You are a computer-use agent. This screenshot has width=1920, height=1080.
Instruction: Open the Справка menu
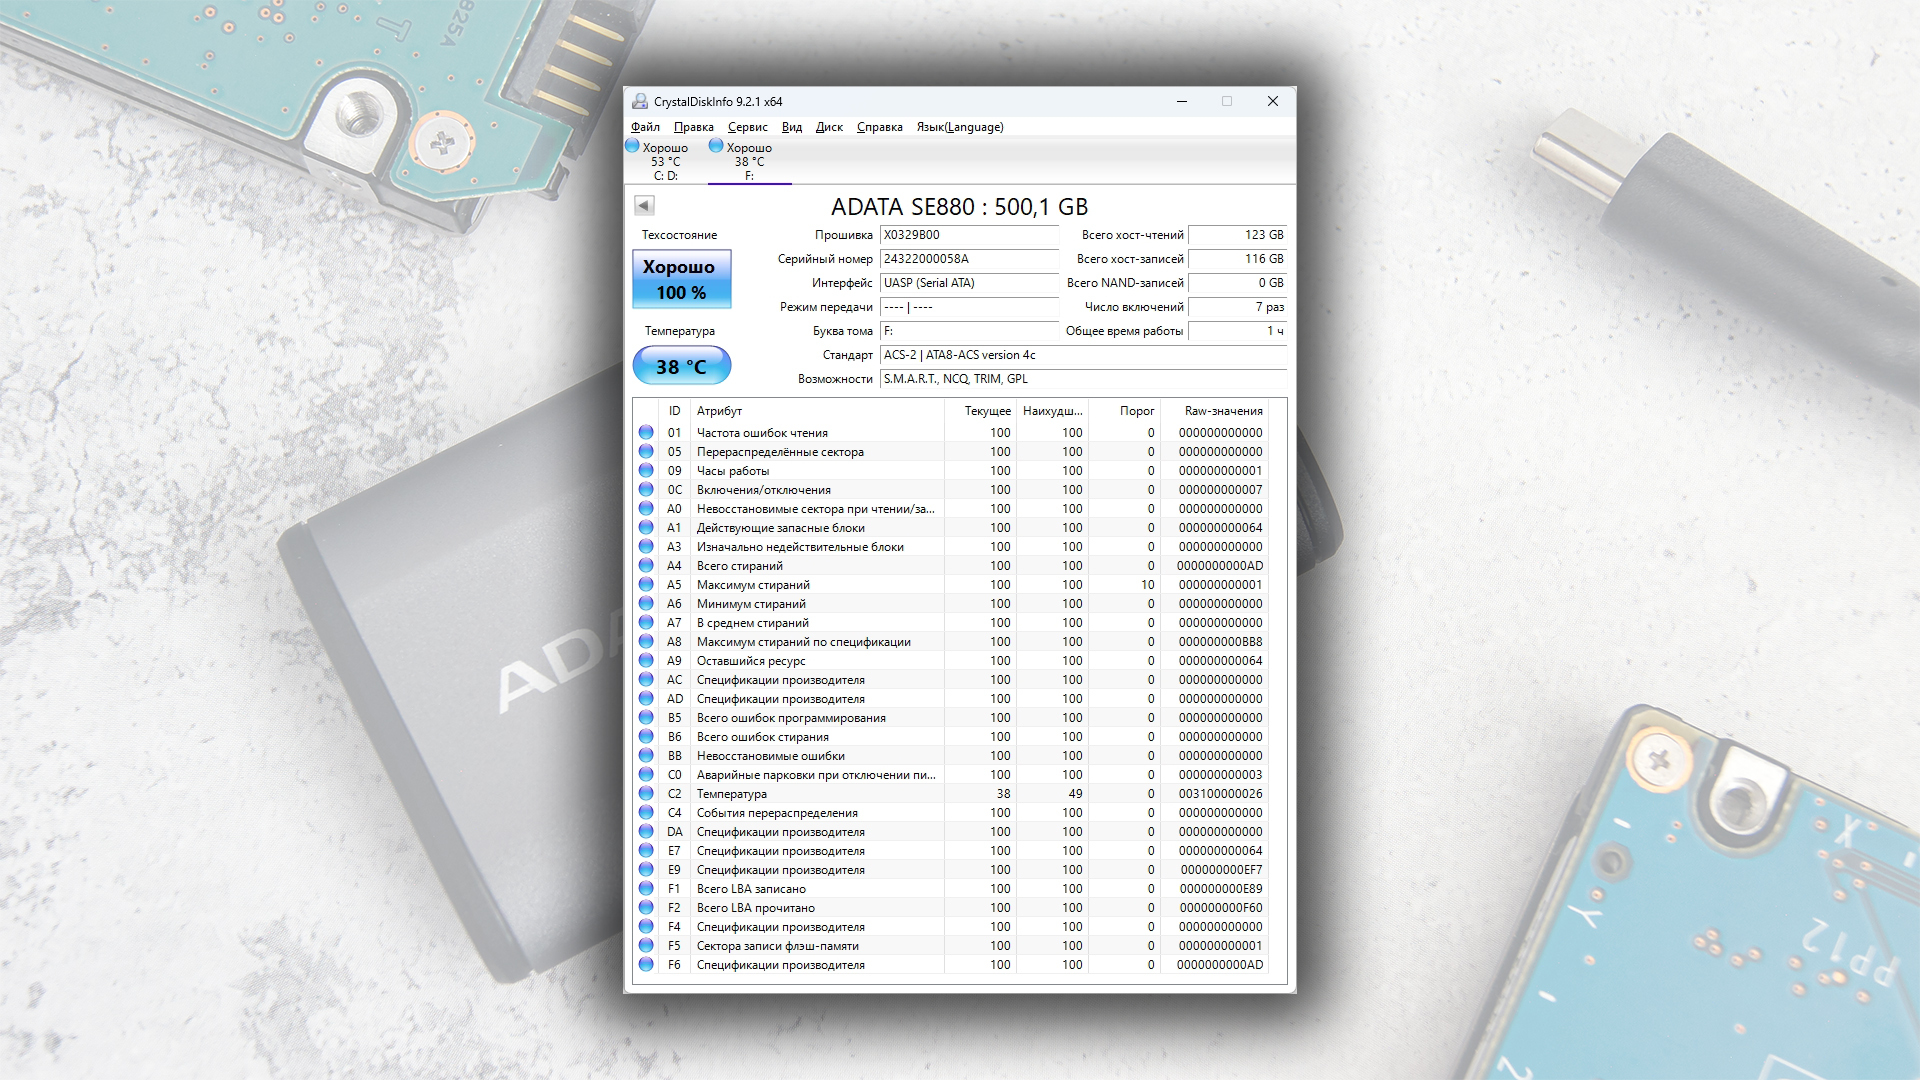click(x=879, y=127)
